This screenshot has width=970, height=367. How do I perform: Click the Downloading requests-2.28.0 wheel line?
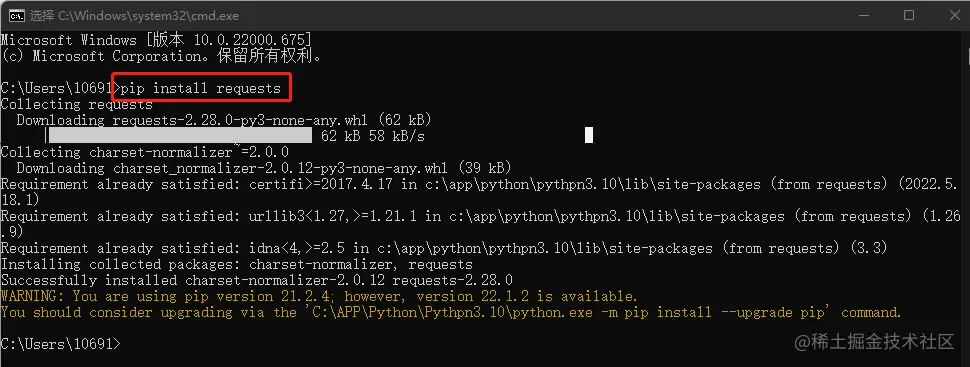[224, 119]
